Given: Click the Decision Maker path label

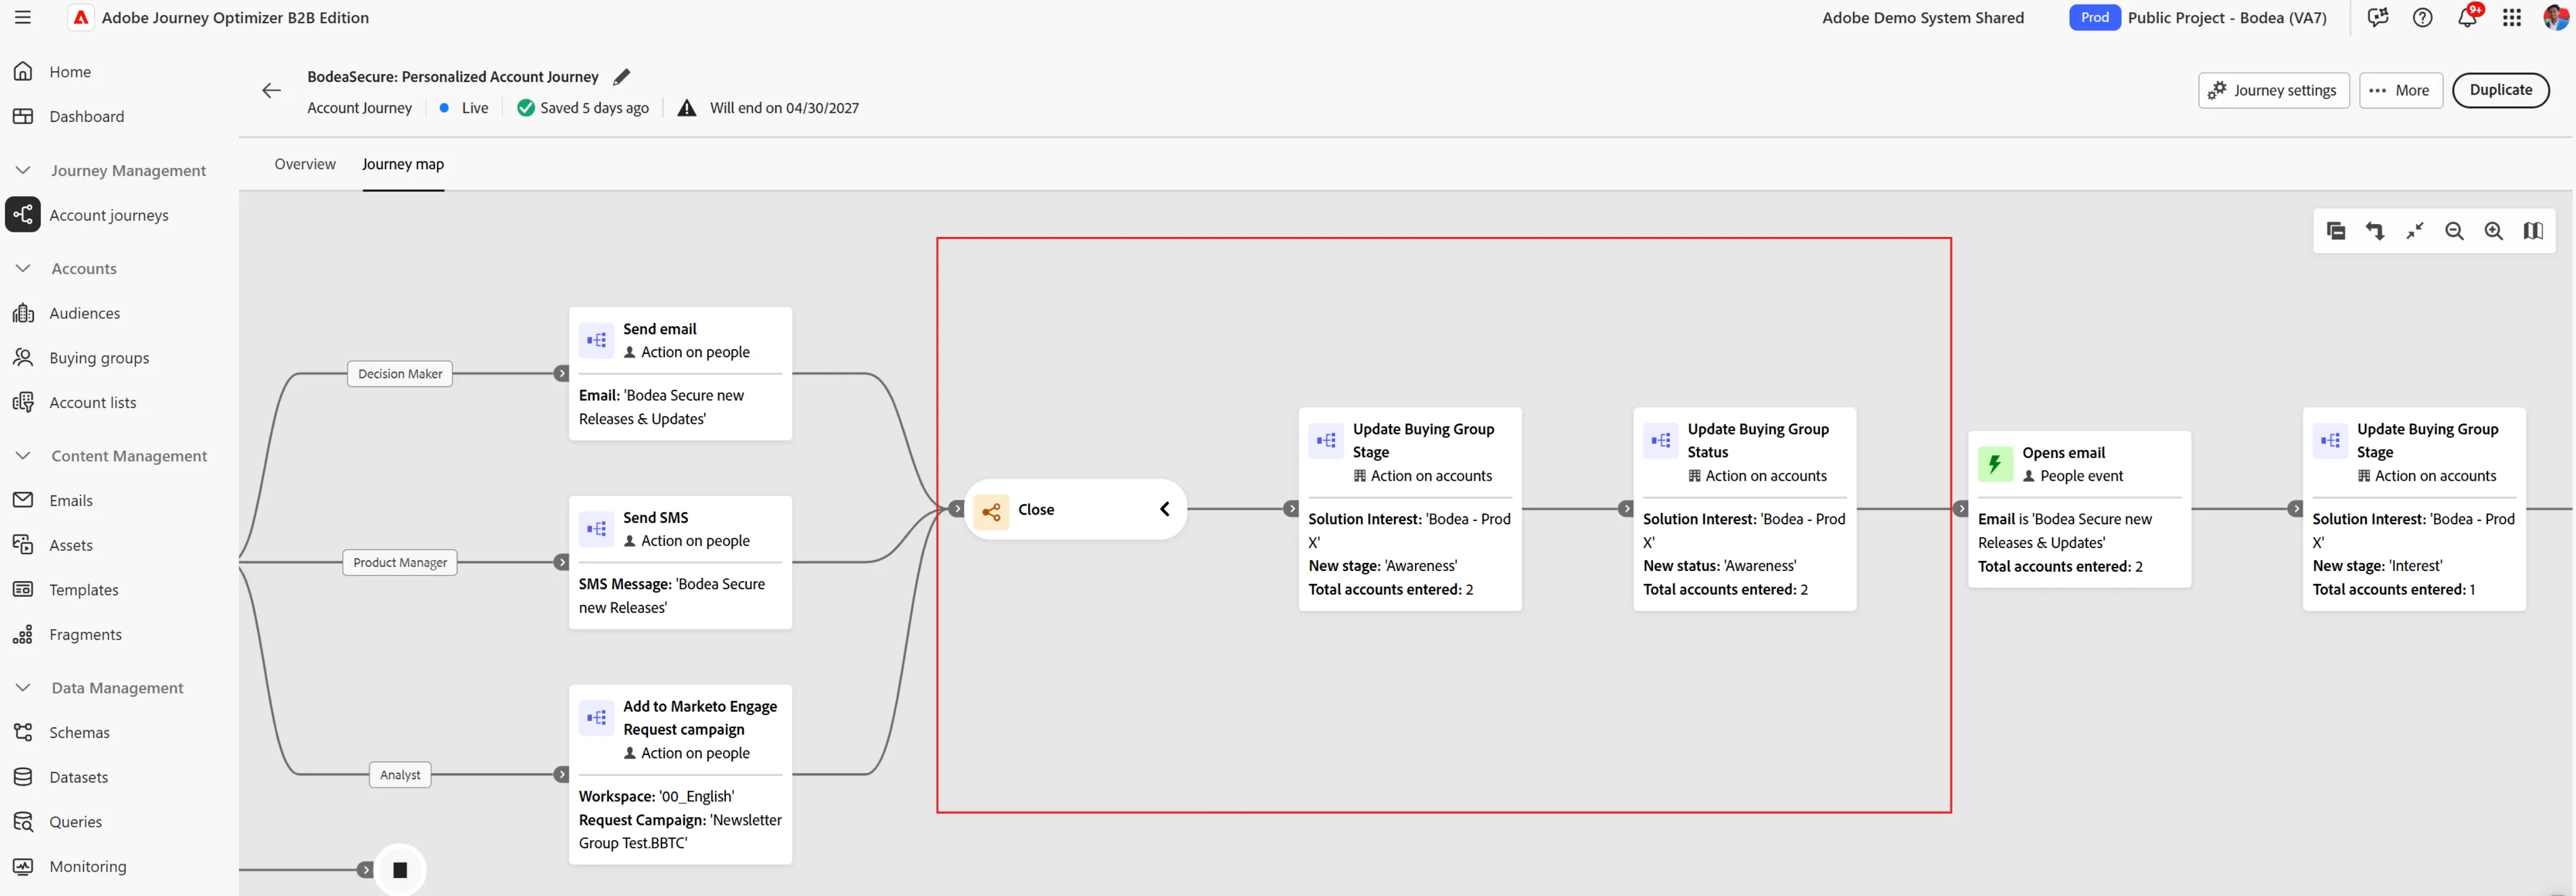Looking at the screenshot, I should 400,374.
